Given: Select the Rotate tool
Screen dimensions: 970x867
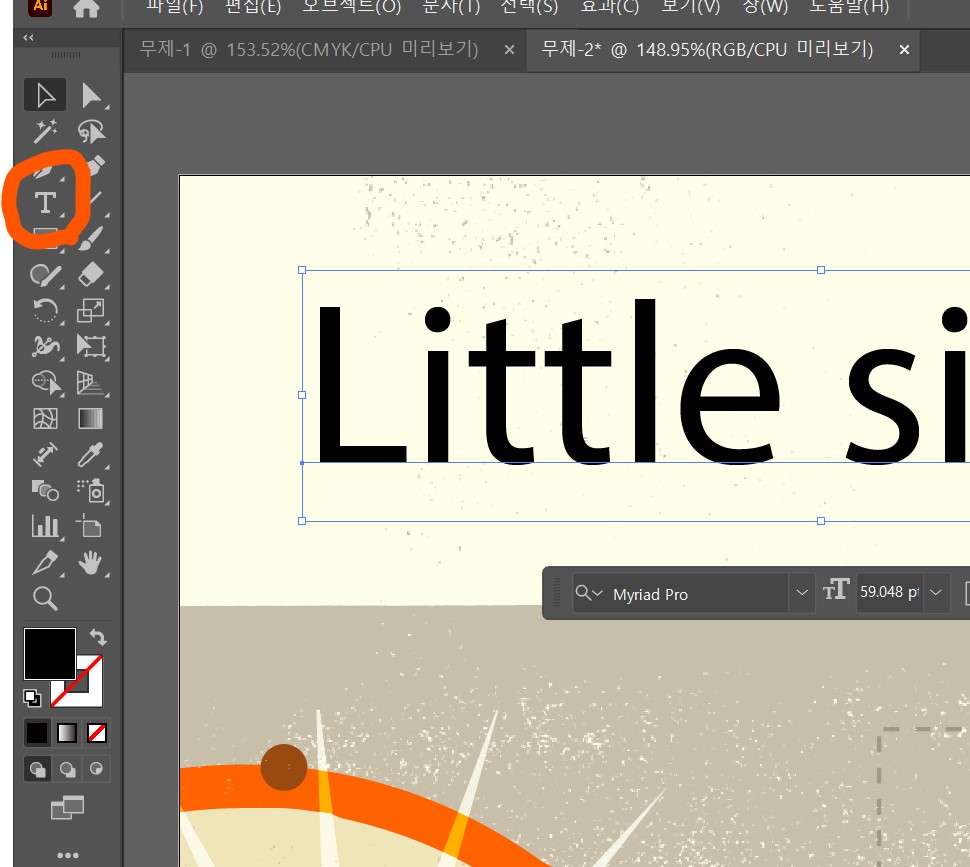Looking at the screenshot, I should (x=45, y=310).
